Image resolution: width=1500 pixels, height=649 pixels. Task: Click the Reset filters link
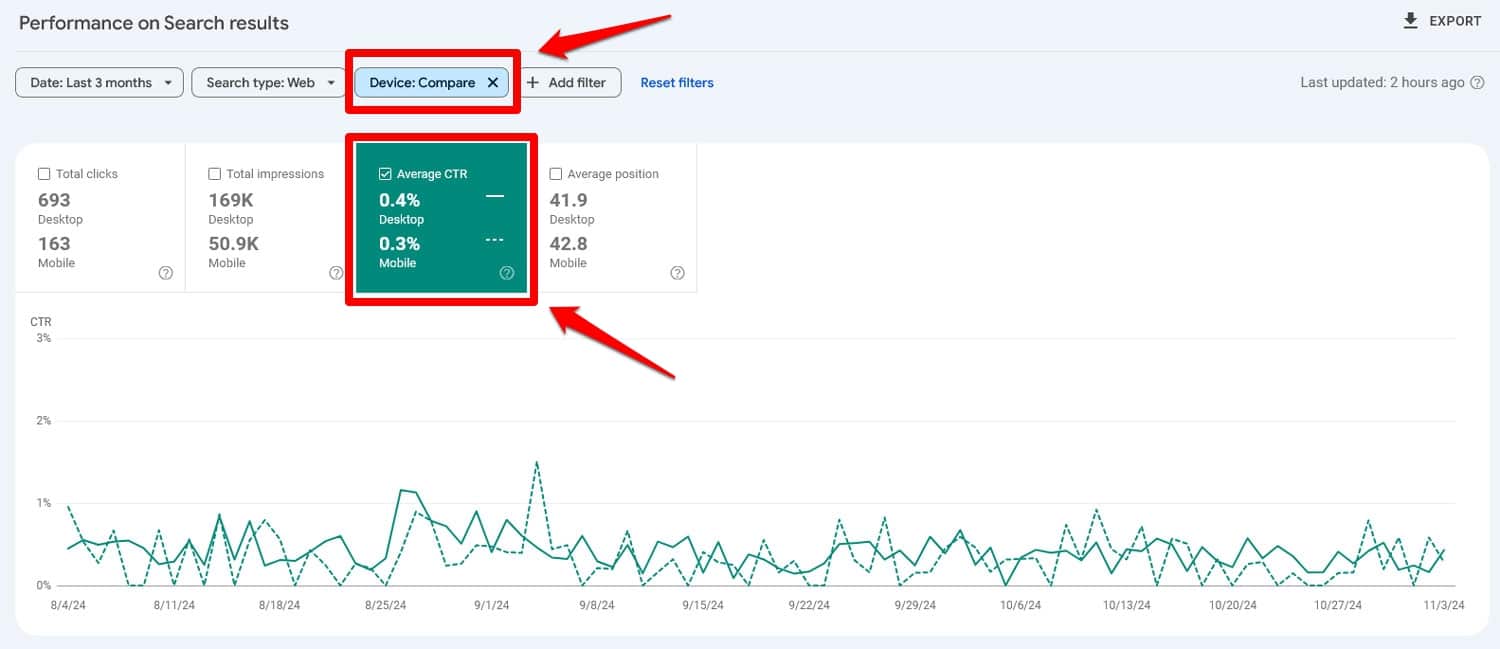pos(677,83)
